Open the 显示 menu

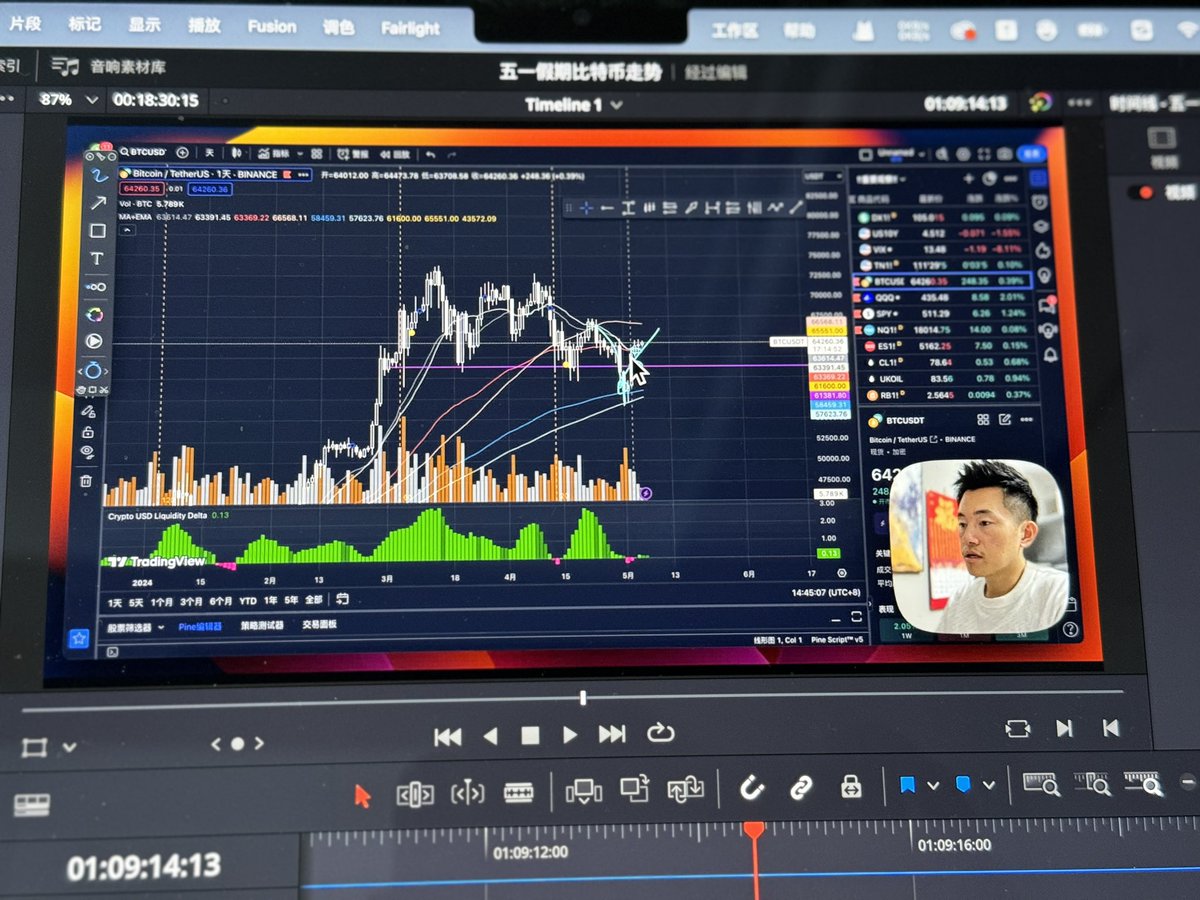tap(144, 25)
